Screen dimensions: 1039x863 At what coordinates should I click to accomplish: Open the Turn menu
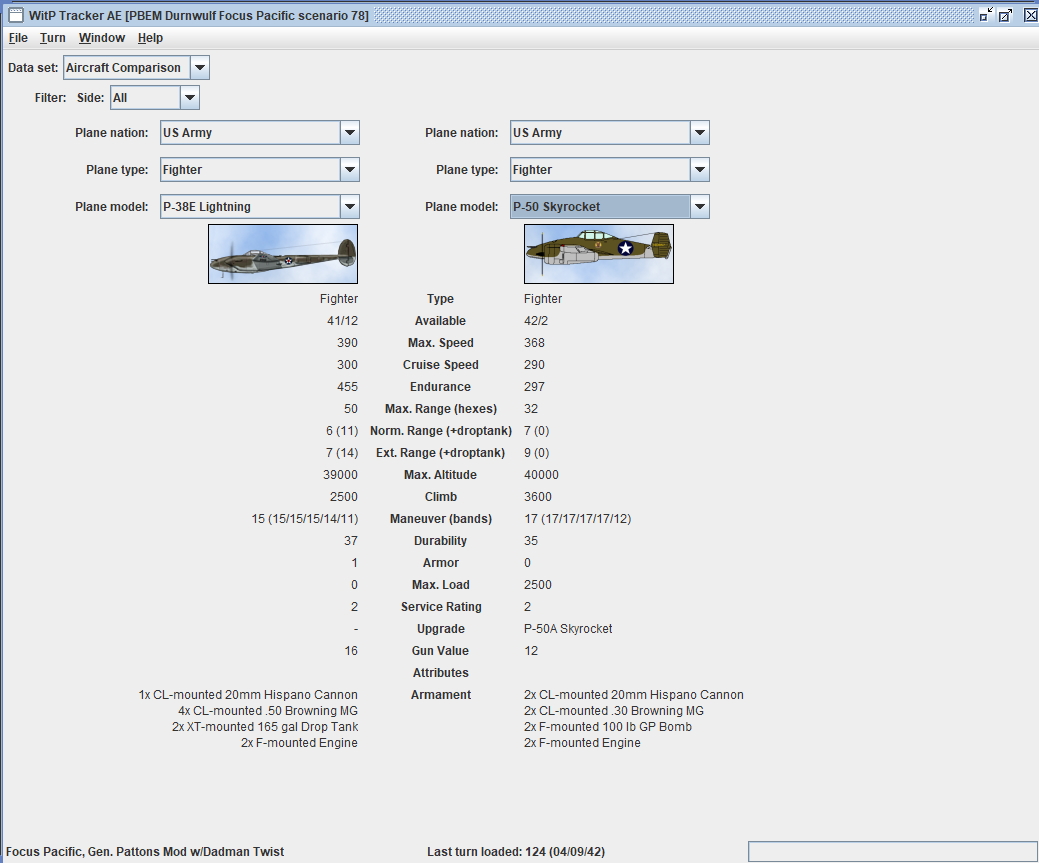(x=52, y=38)
